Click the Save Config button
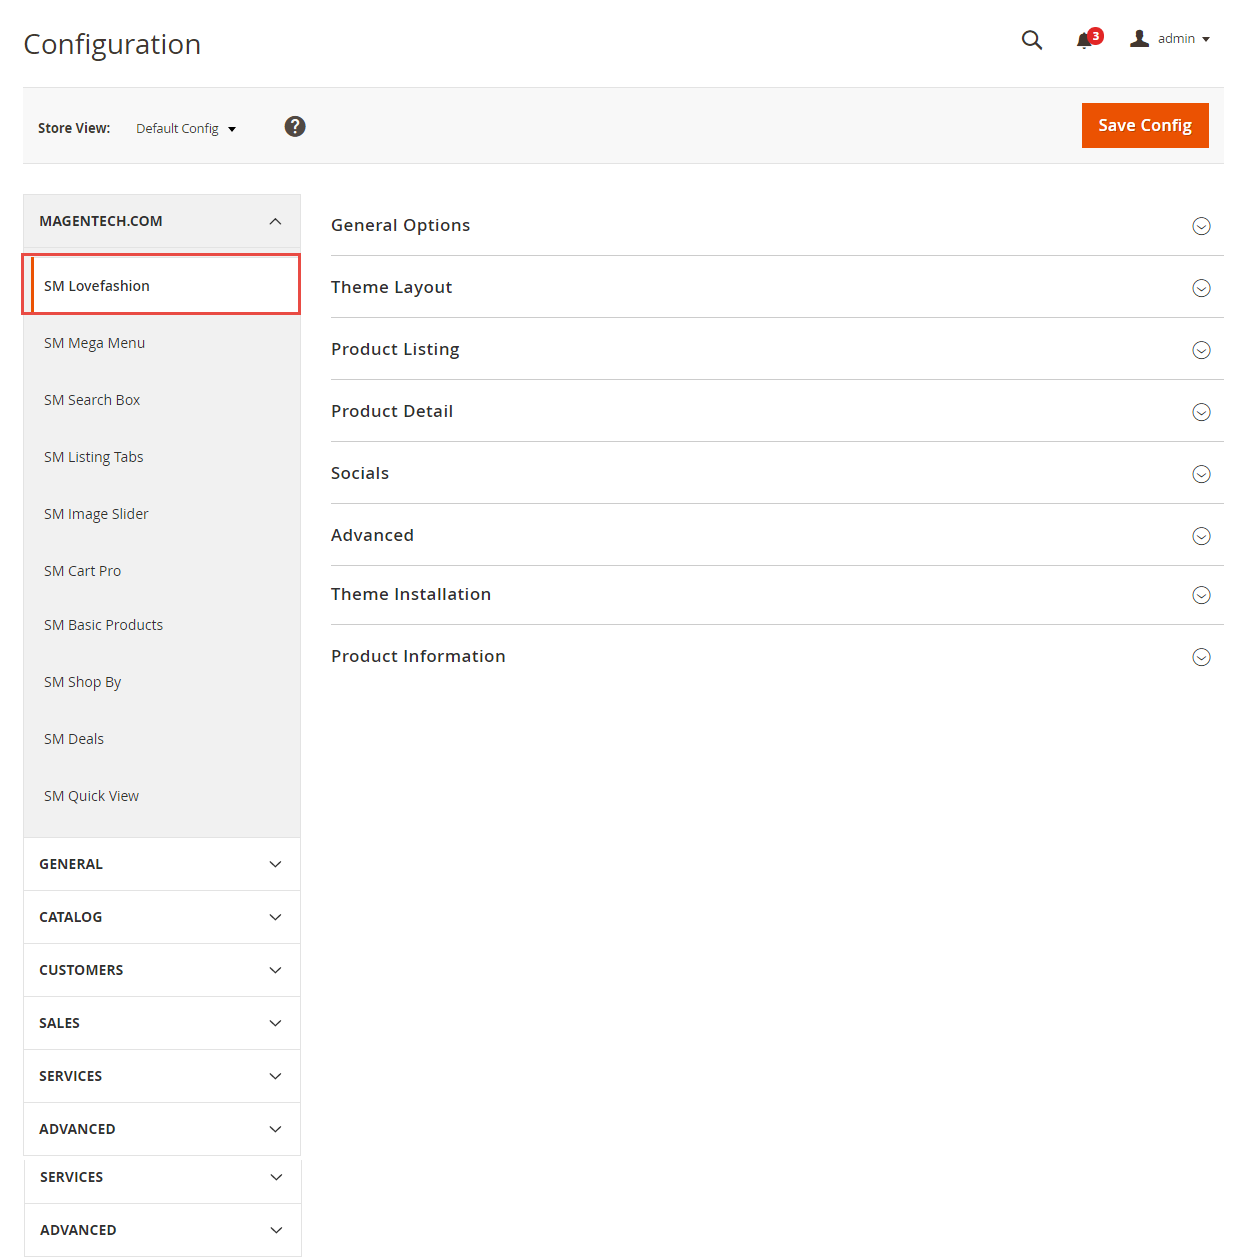The height and width of the screenshot is (1258, 1251). click(1145, 125)
